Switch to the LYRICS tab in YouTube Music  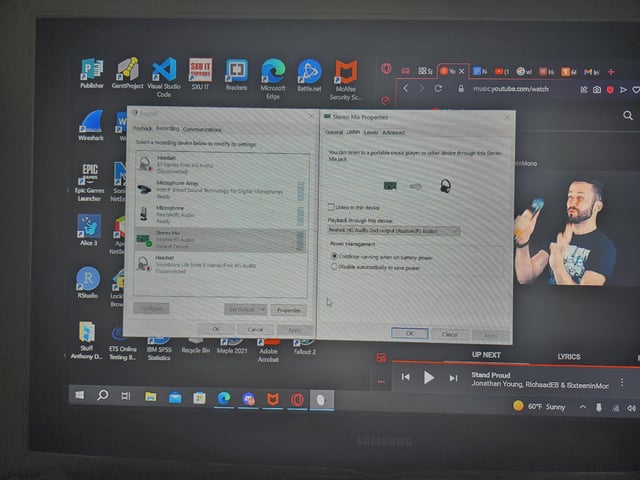tap(569, 356)
